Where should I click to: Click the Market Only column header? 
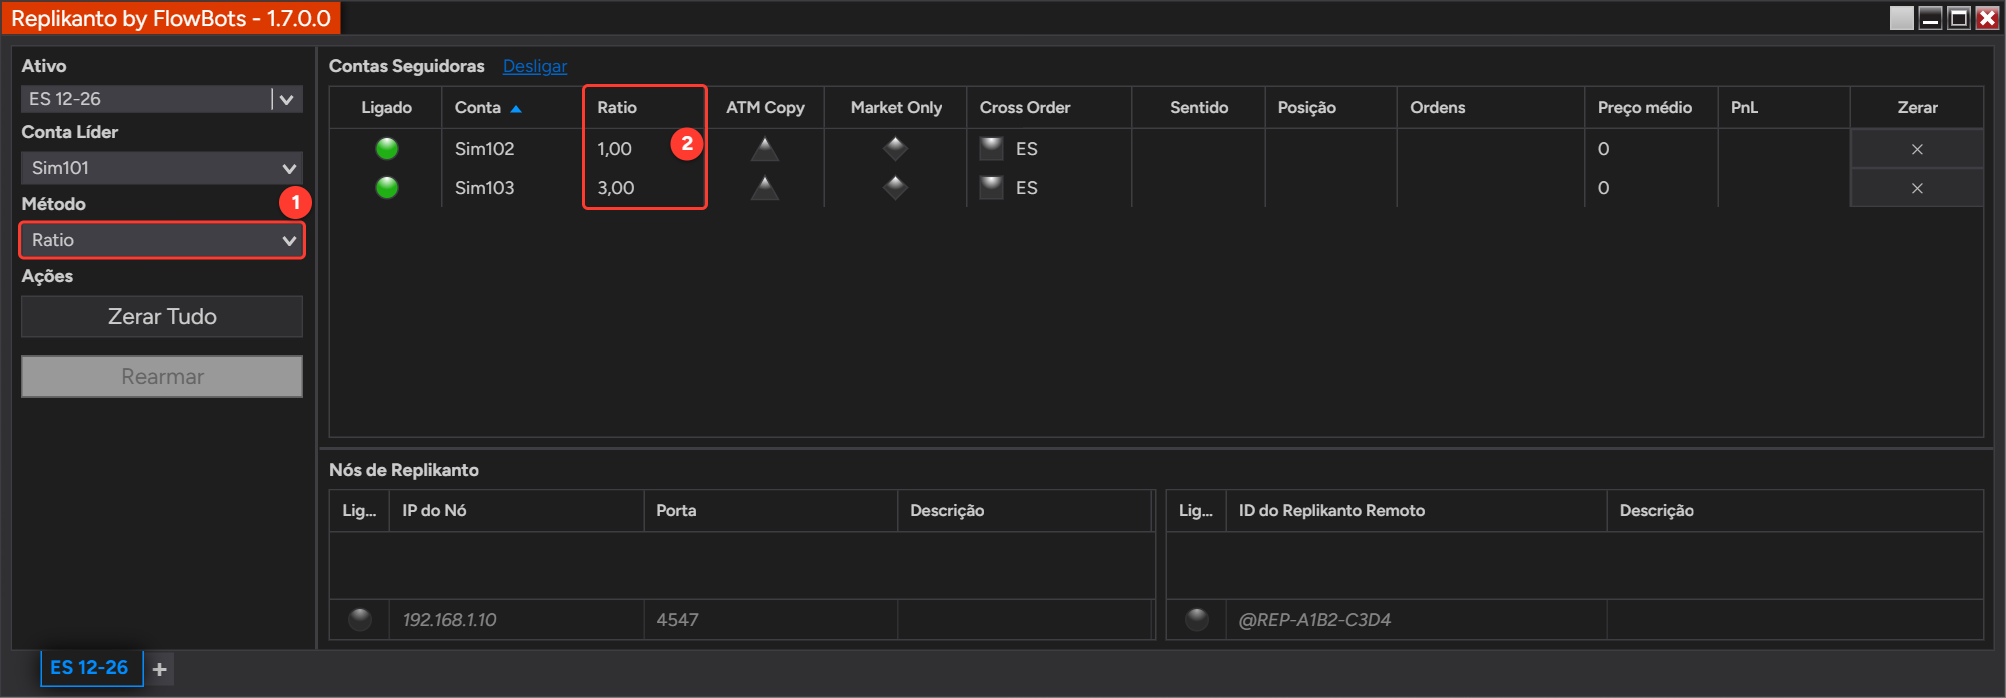pos(896,107)
